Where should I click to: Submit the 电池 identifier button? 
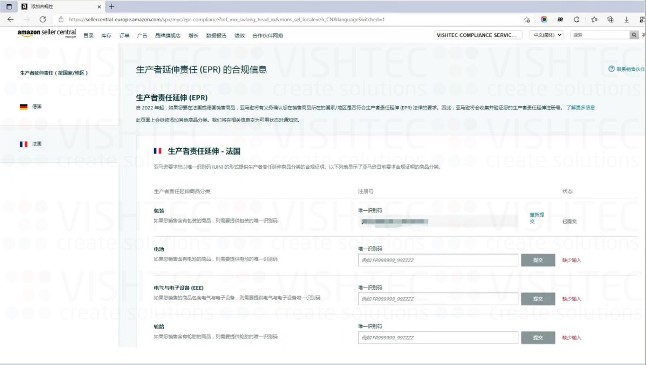click(x=538, y=260)
